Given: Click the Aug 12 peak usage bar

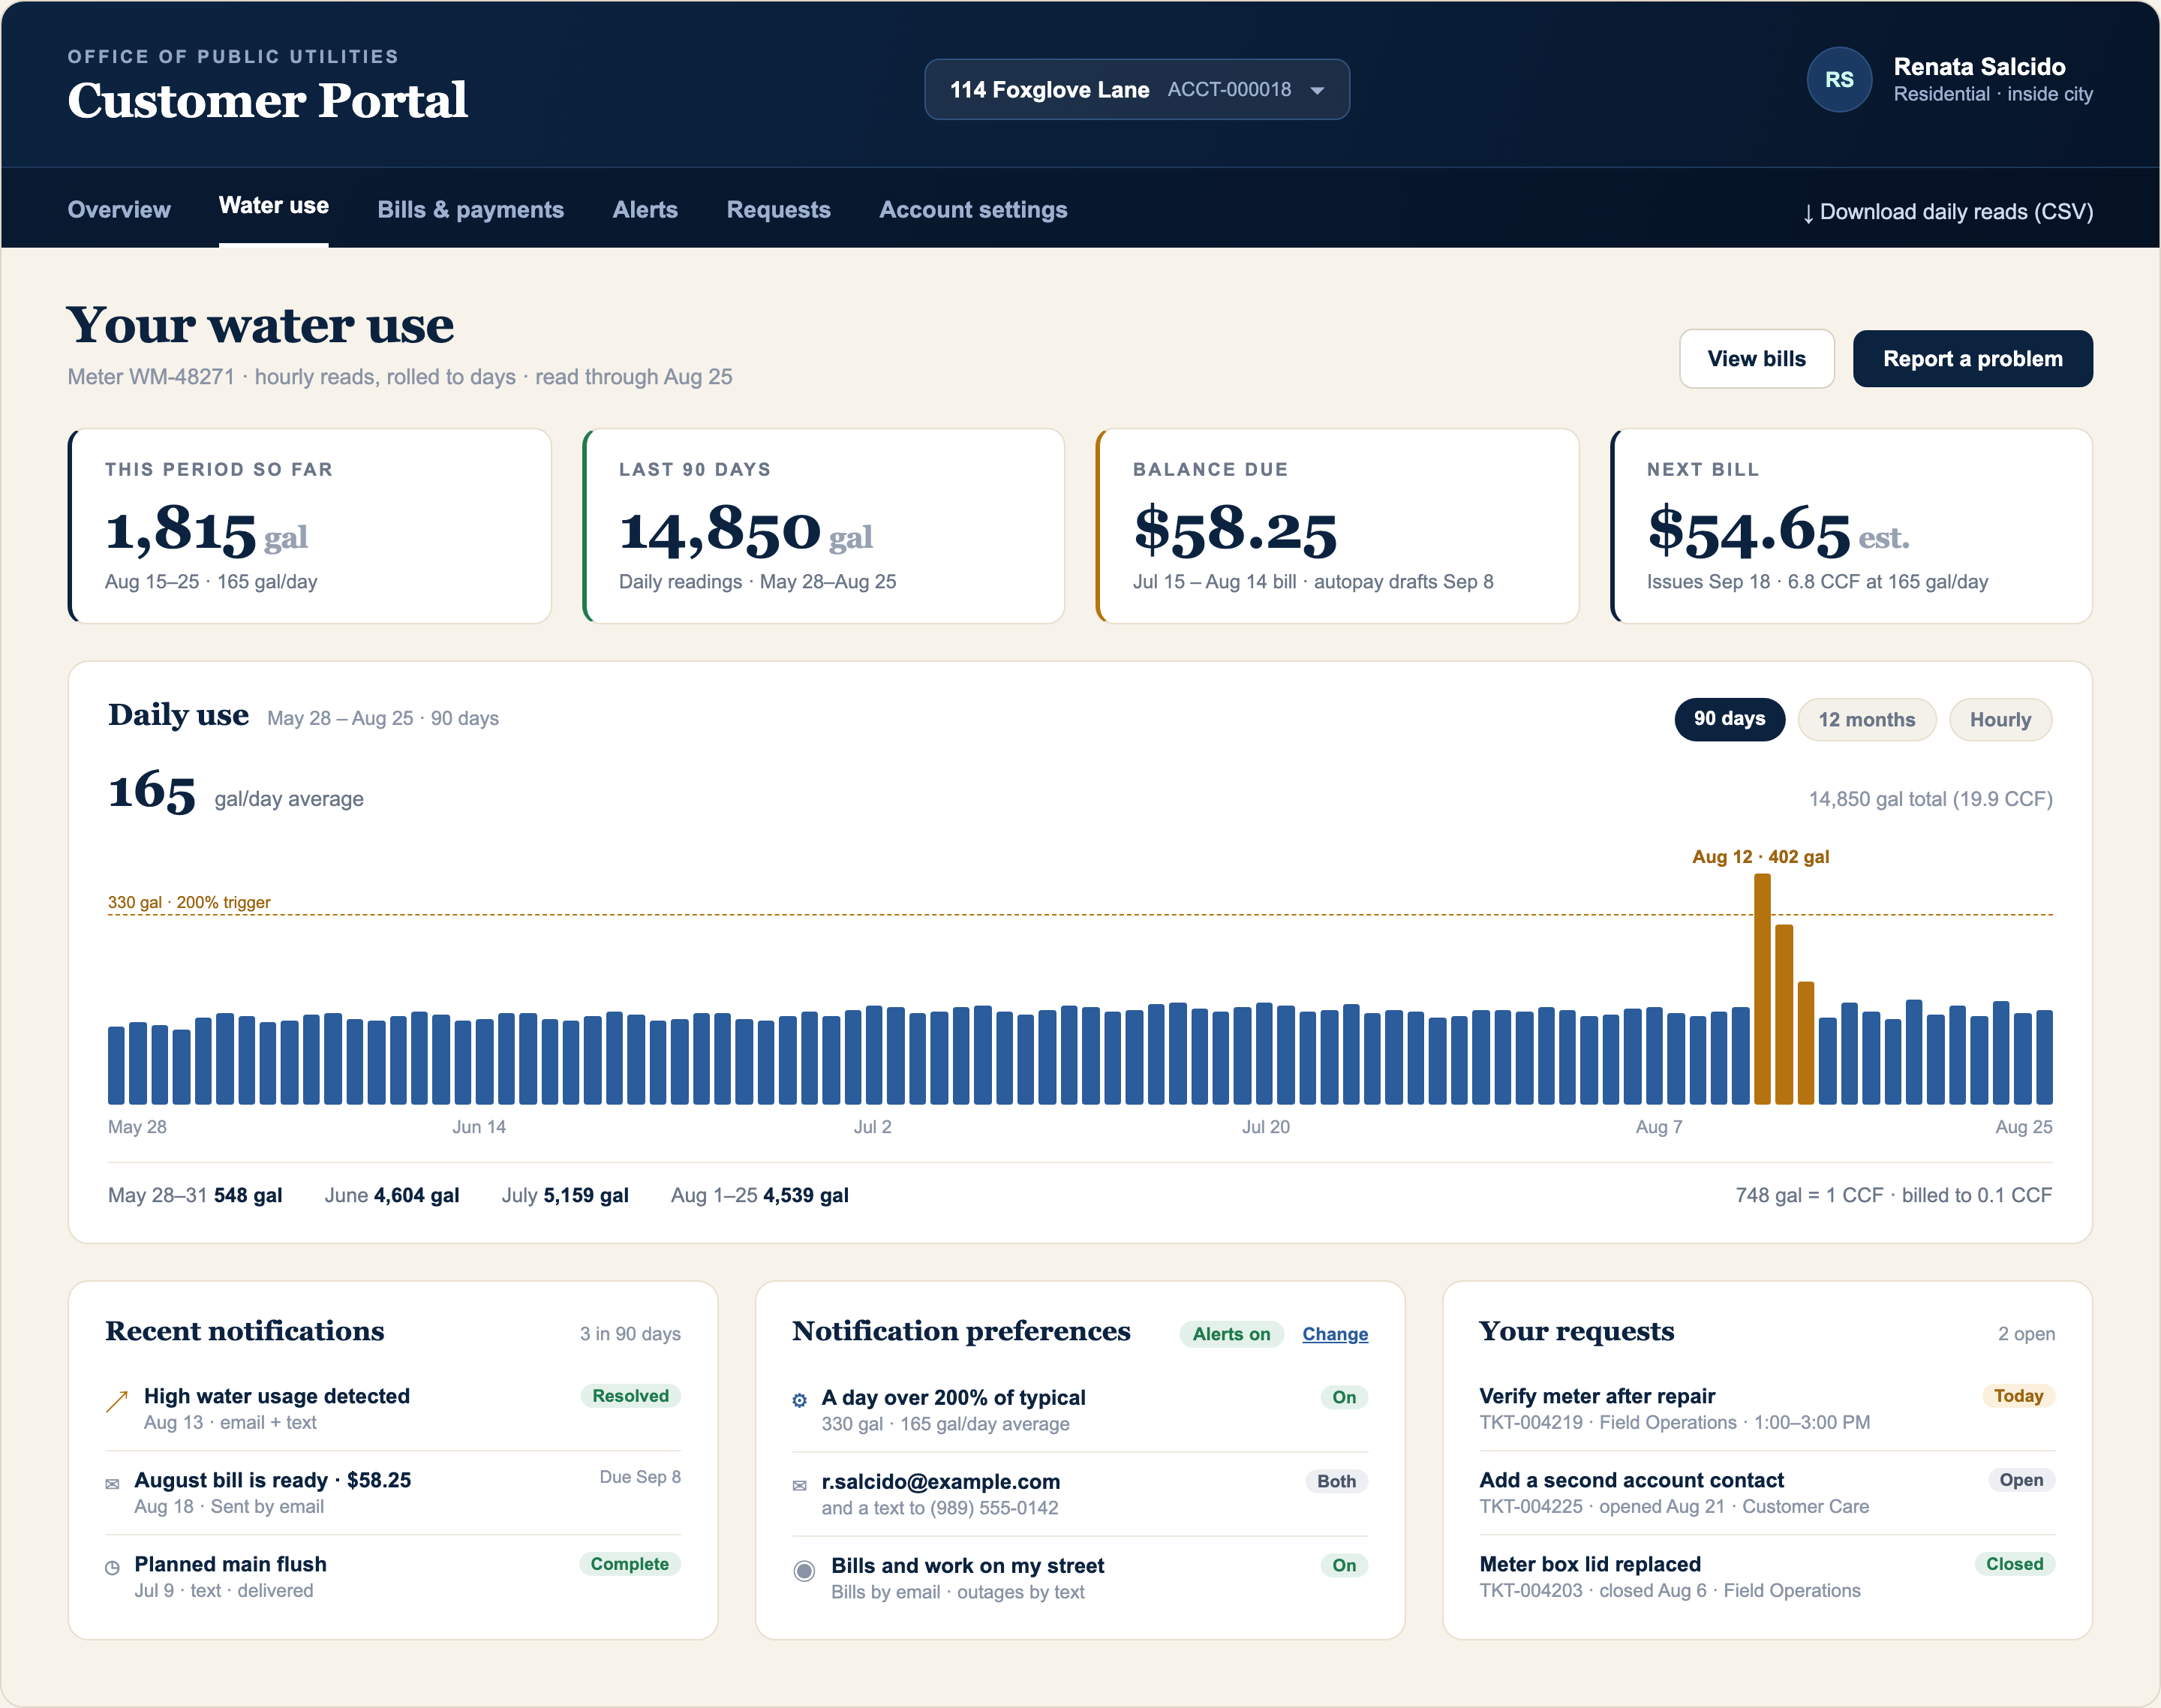Looking at the screenshot, I should [1762, 989].
